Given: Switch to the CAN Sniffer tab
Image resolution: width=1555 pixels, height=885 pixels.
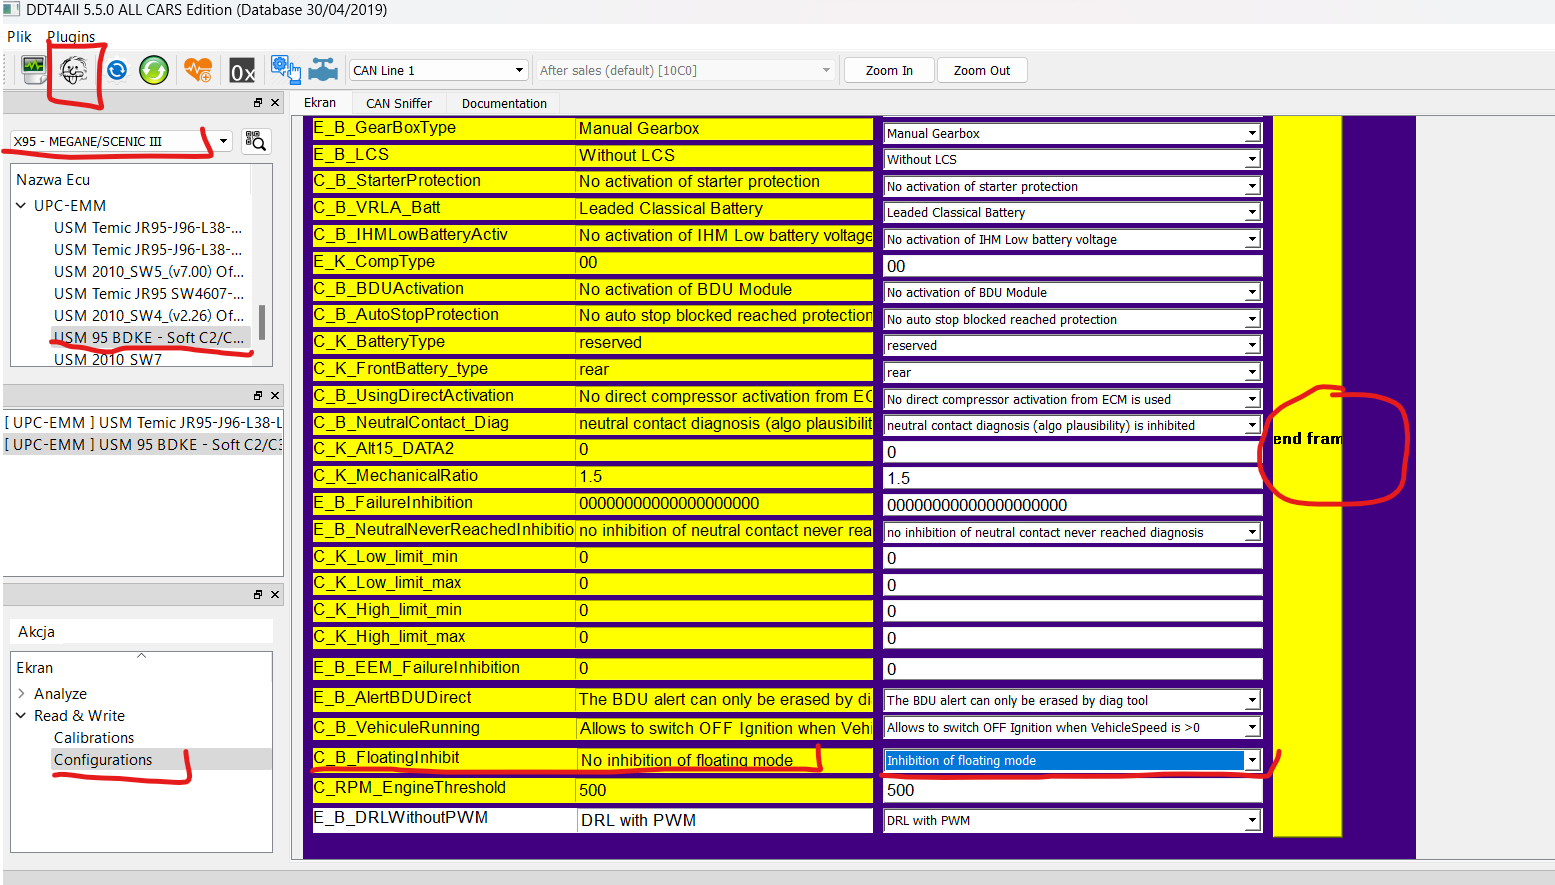Looking at the screenshot, I should coord(398,103).
